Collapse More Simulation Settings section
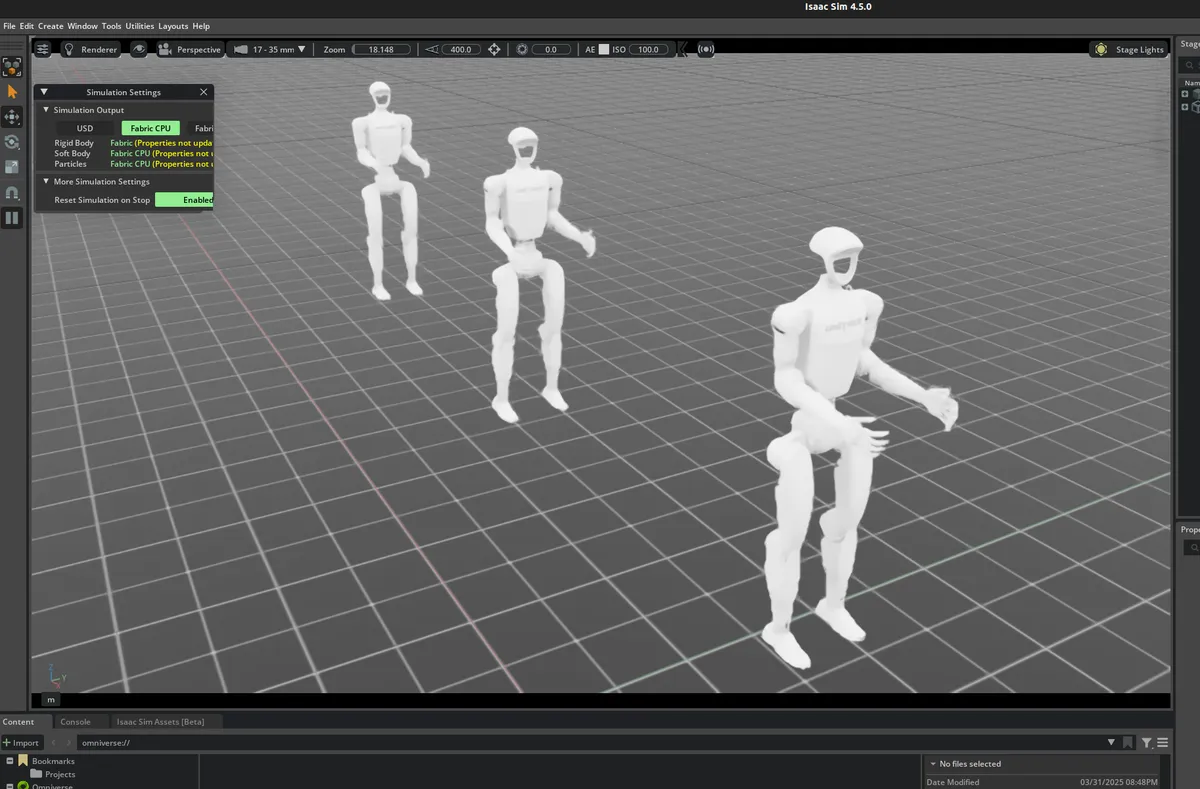 (x=46, y=182)
